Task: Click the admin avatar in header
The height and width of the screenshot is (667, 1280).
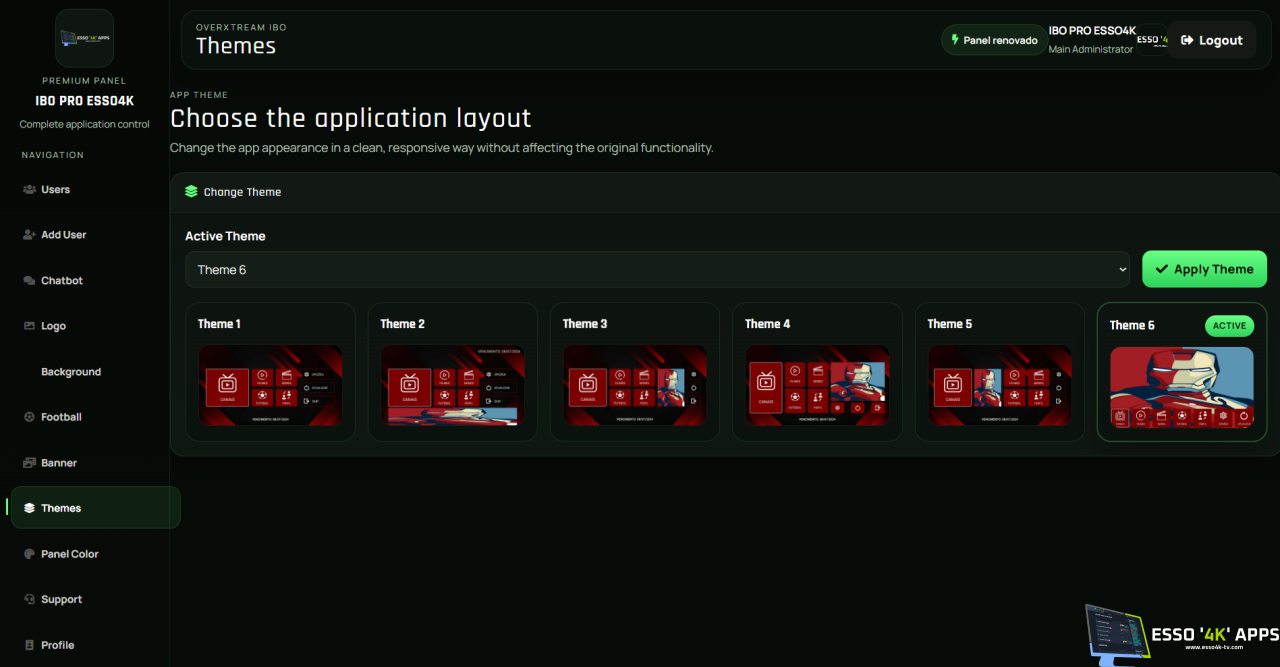Action: coord(1152,40)
